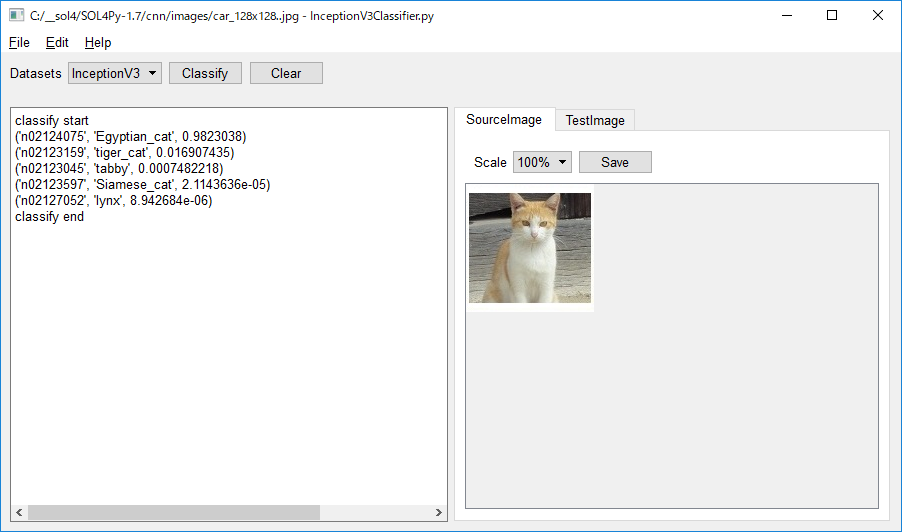This screenshot has height=532, width=902.
Task: Click the scroll left arrow
Action: 19,512
